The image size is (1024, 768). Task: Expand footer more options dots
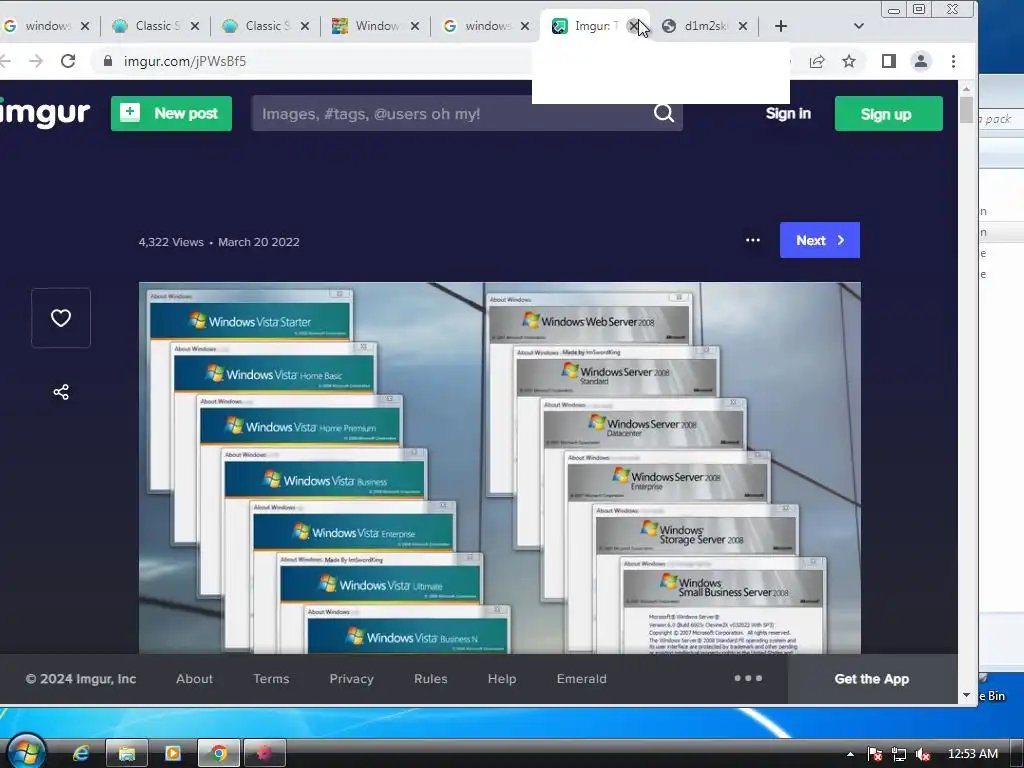(x=748, y=678)
